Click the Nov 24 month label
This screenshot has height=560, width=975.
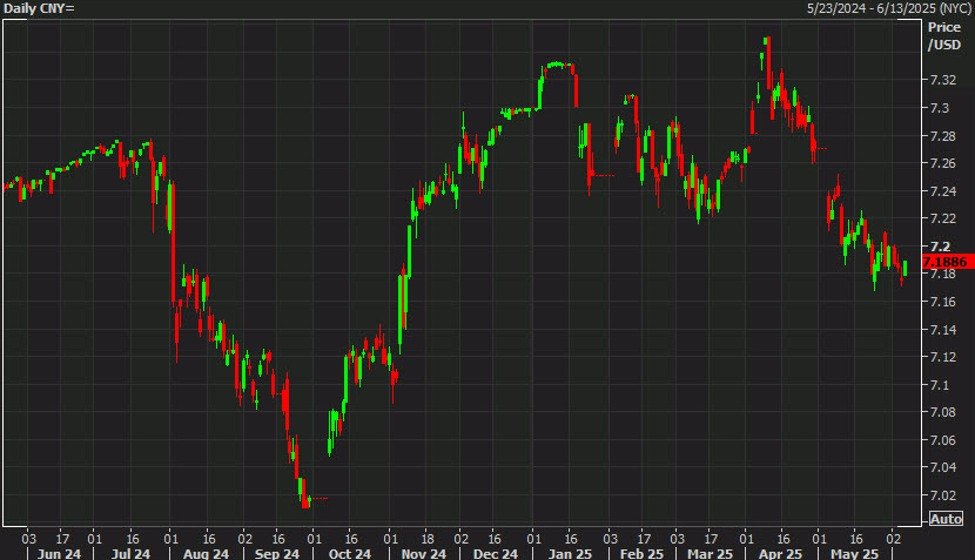point(425,553)
